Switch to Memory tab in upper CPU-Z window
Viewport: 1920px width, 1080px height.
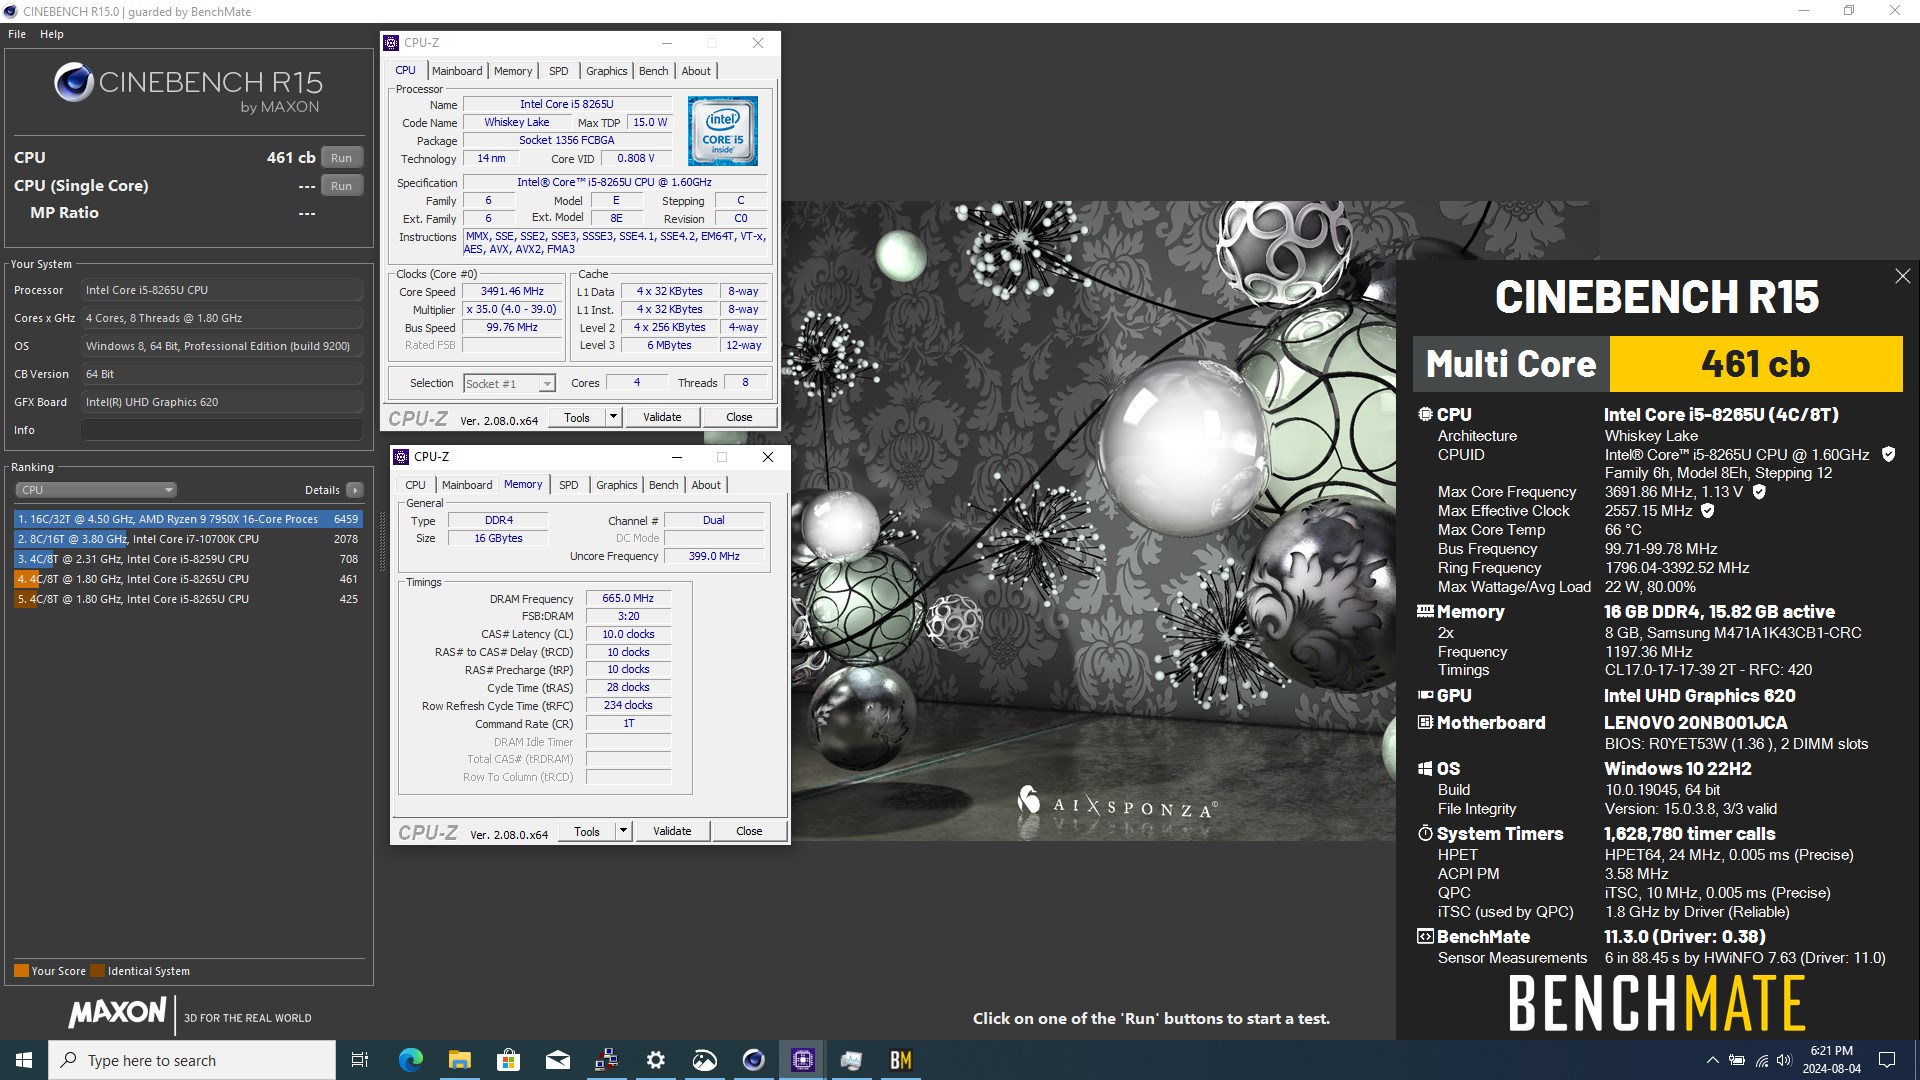[513, 71]
